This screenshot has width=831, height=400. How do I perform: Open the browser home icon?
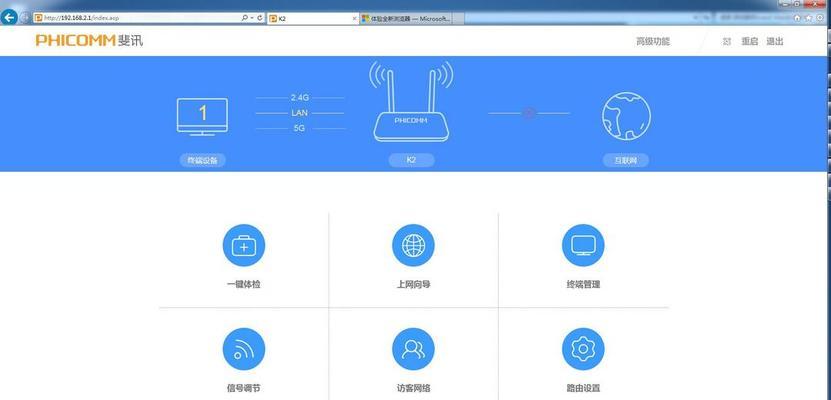point(797,17)
